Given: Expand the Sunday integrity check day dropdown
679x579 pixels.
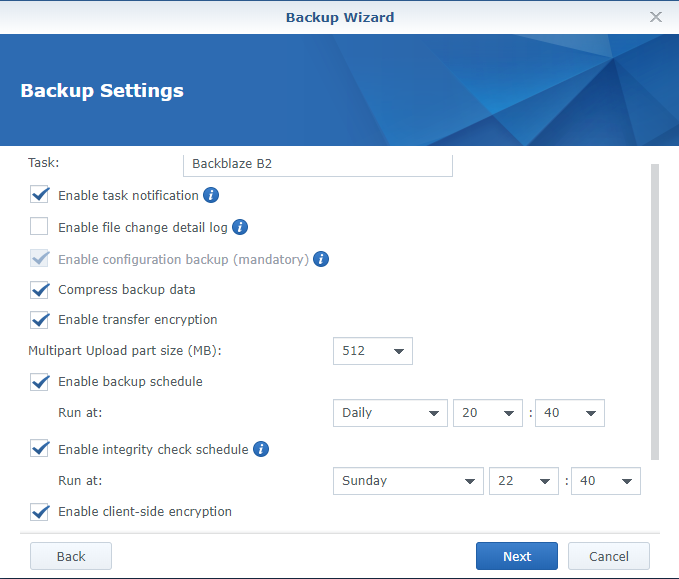Looking at the screenshot, I should pyautogui.click(x=408, y=481).
